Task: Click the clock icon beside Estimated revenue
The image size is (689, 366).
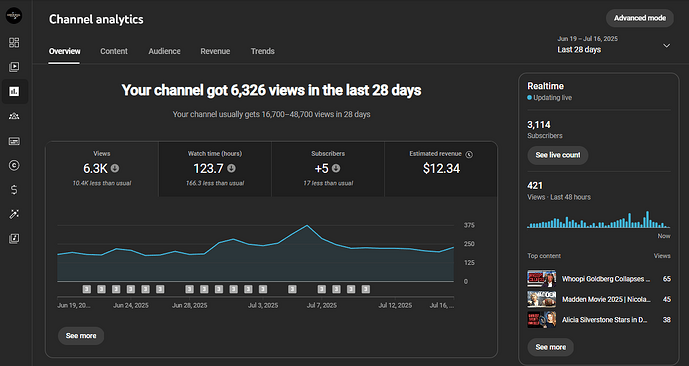Action: (469, 154)
